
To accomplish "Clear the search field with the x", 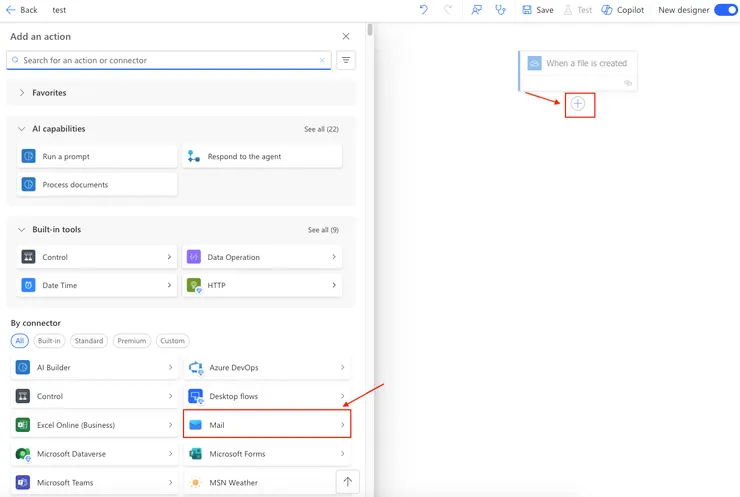I will 322,60.
